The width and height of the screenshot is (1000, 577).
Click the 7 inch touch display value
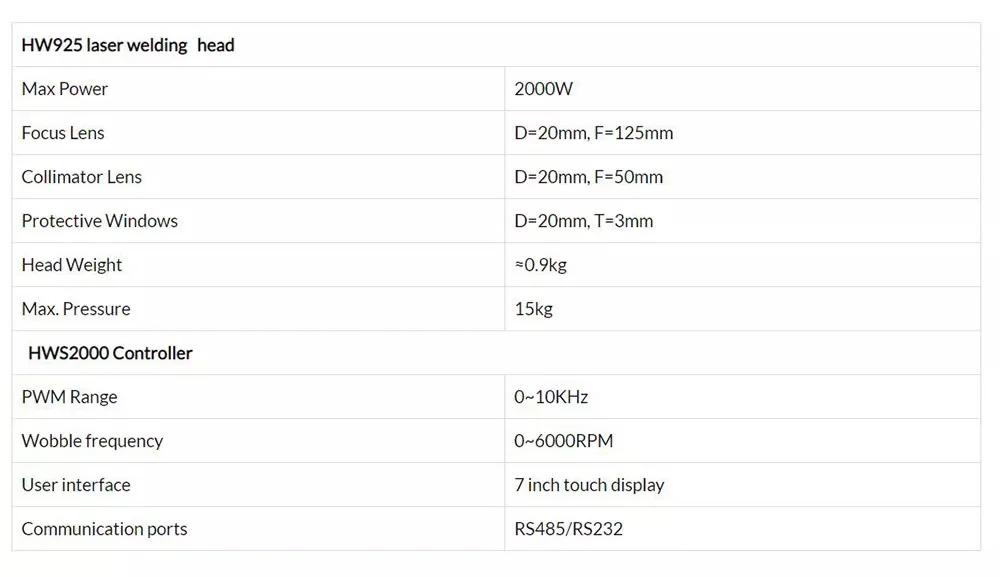pos(589,485)
